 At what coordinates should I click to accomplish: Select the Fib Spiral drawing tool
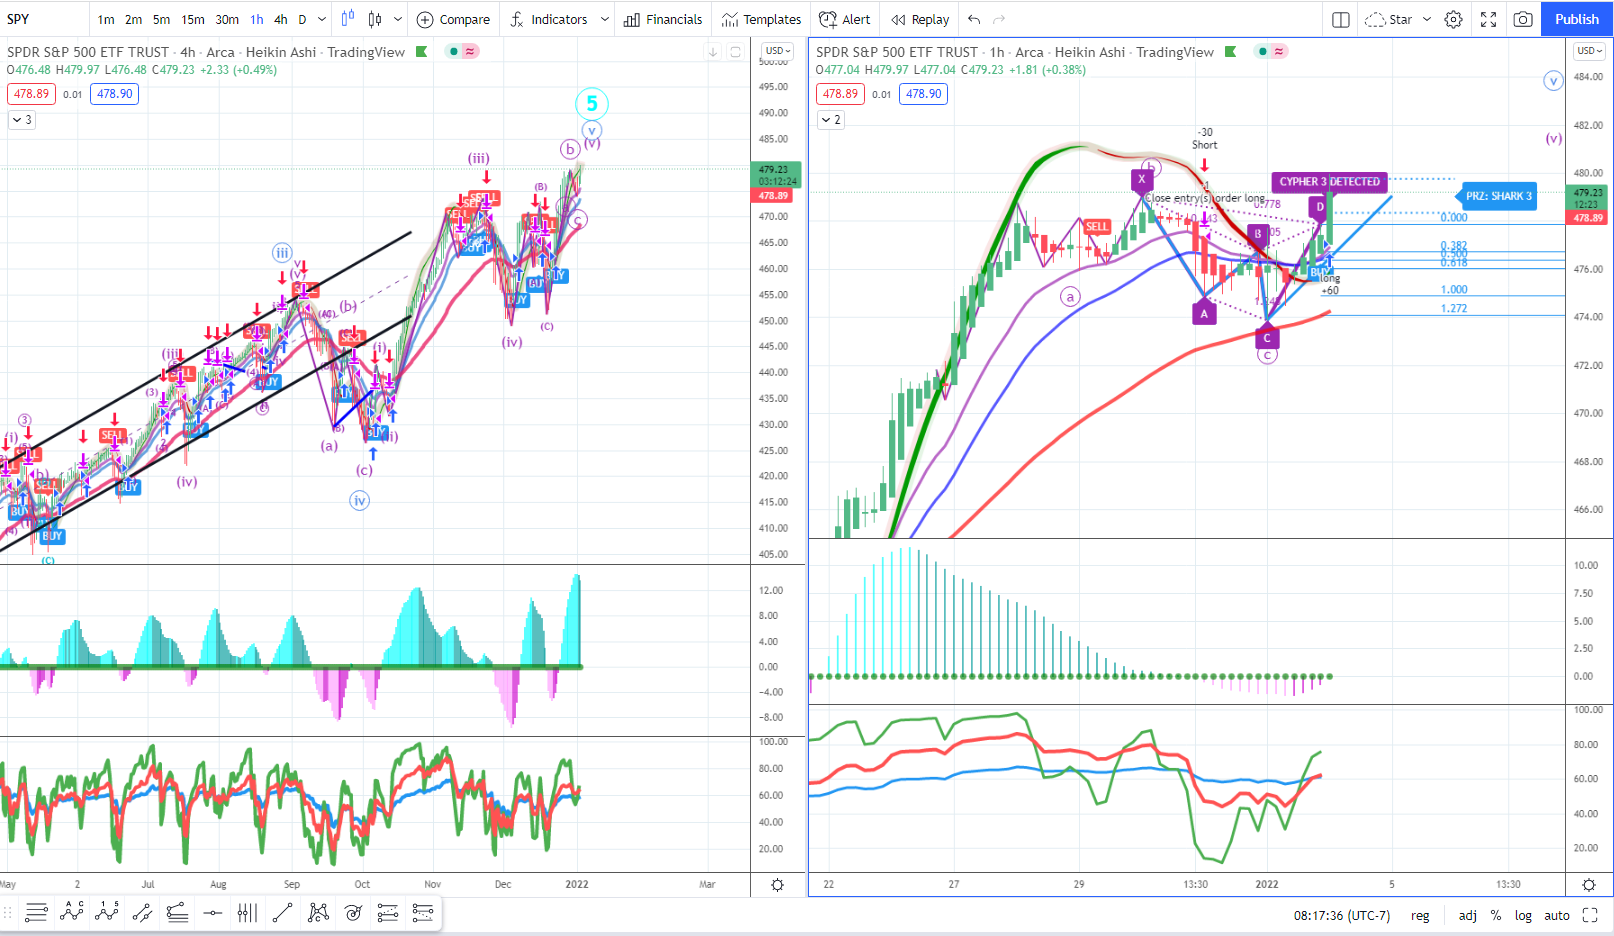click(x=353, y=912)
